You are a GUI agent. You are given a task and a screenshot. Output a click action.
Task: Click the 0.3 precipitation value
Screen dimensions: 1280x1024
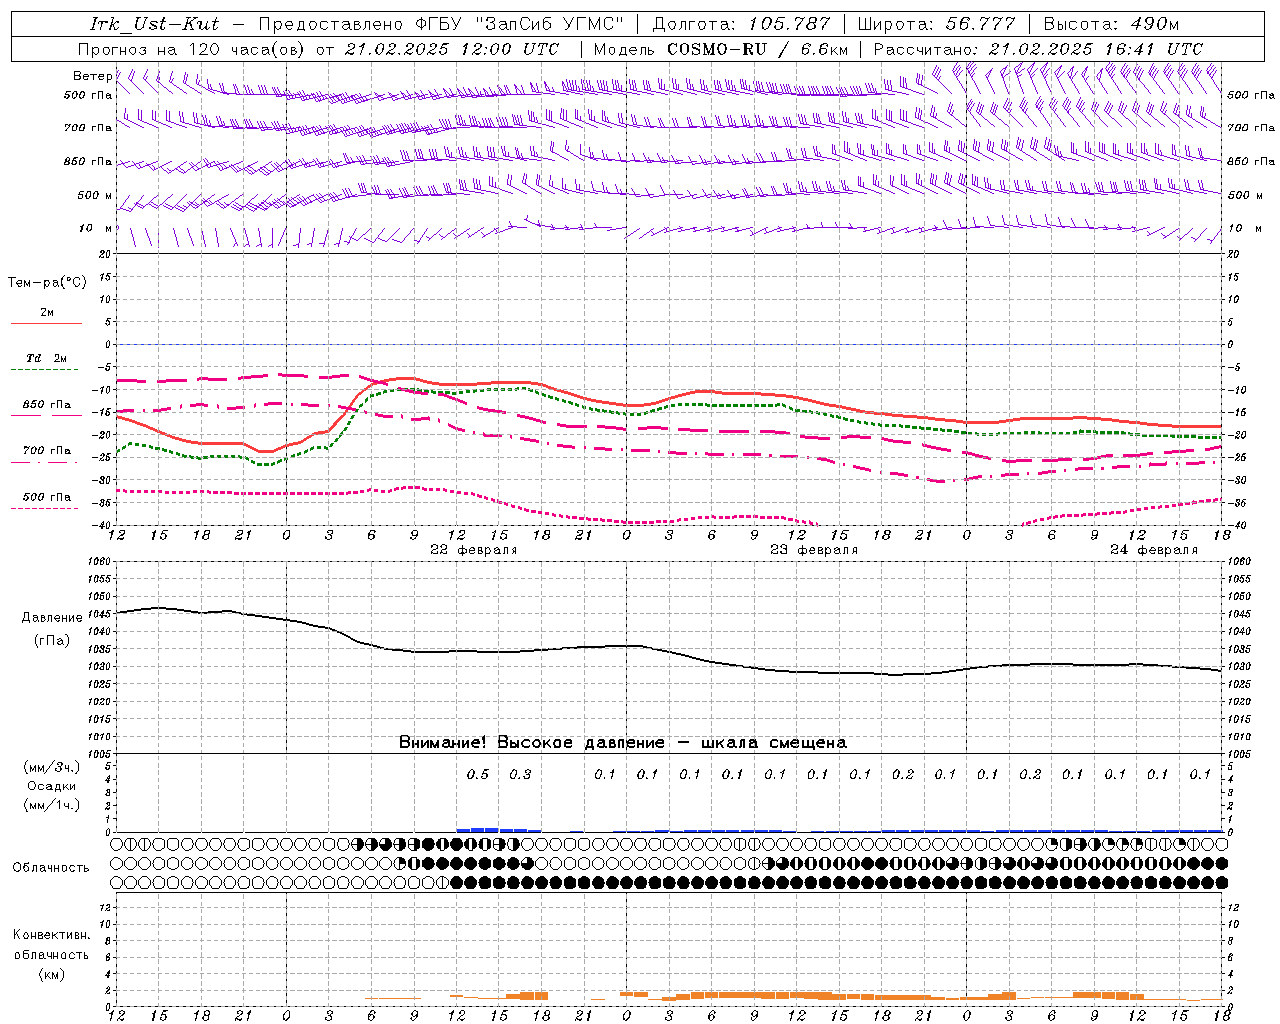[520, 774]
